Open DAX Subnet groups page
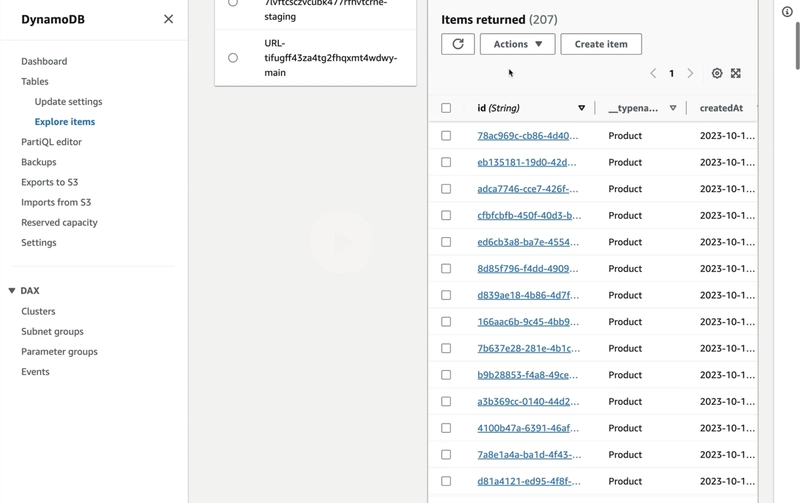The width and height of the screenshot is (800, 503). click(x=52, y=331)
